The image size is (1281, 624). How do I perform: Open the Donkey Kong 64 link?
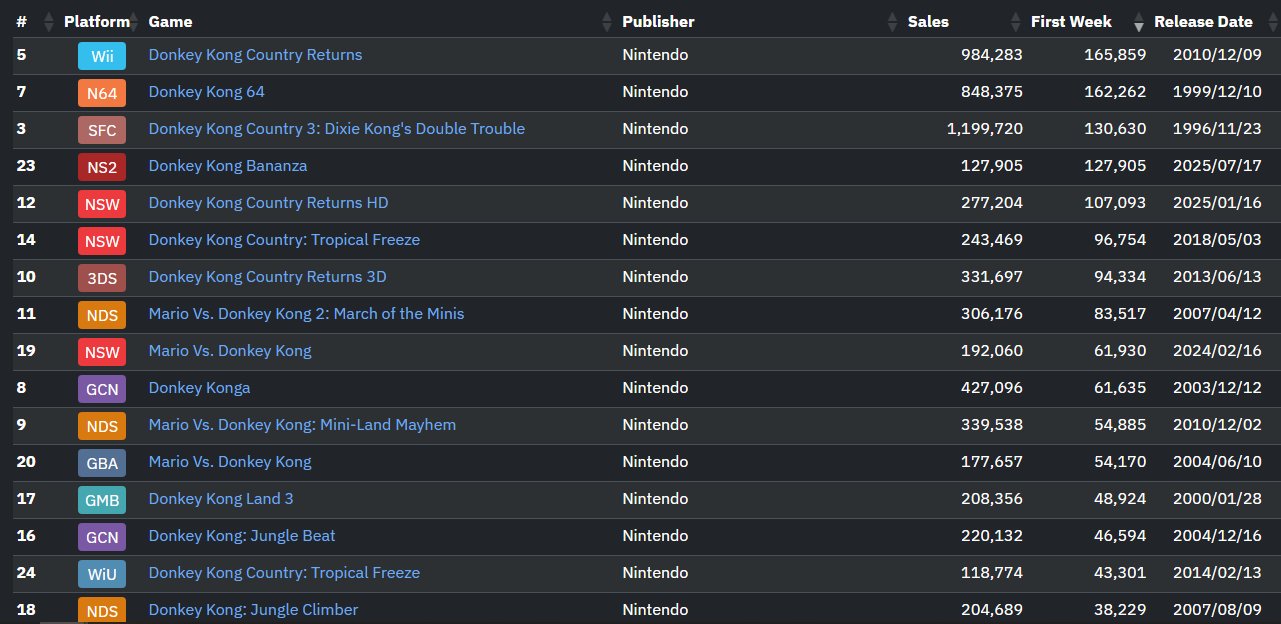point(207,92)
